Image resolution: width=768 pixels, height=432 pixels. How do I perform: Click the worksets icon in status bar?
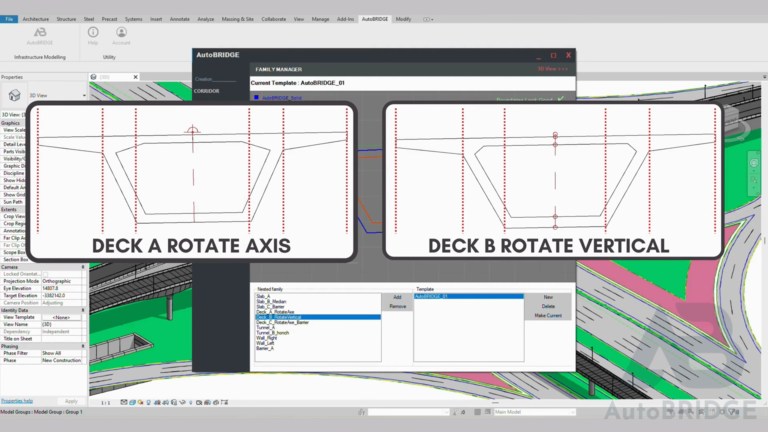[x=361, y=412]
